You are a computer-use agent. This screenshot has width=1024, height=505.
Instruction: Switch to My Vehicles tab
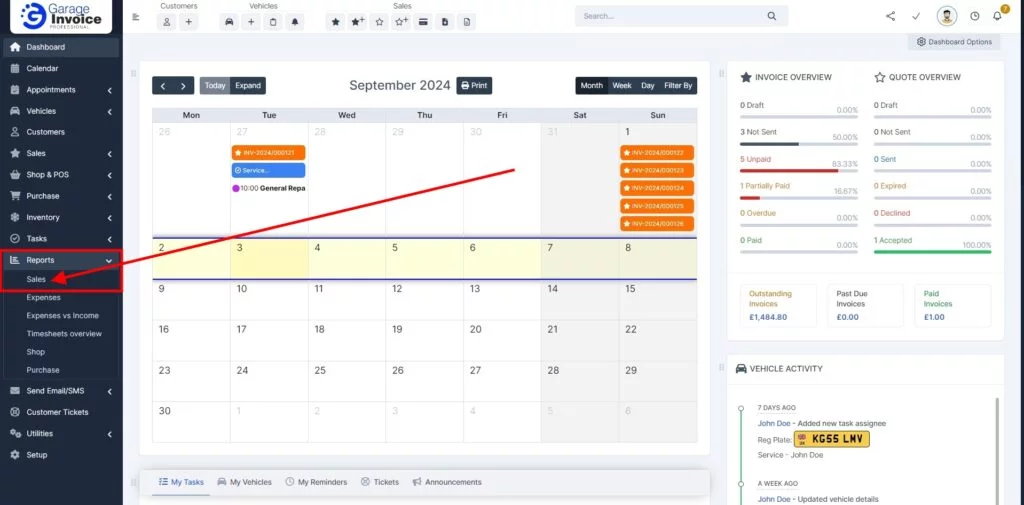tap(244, 482)
